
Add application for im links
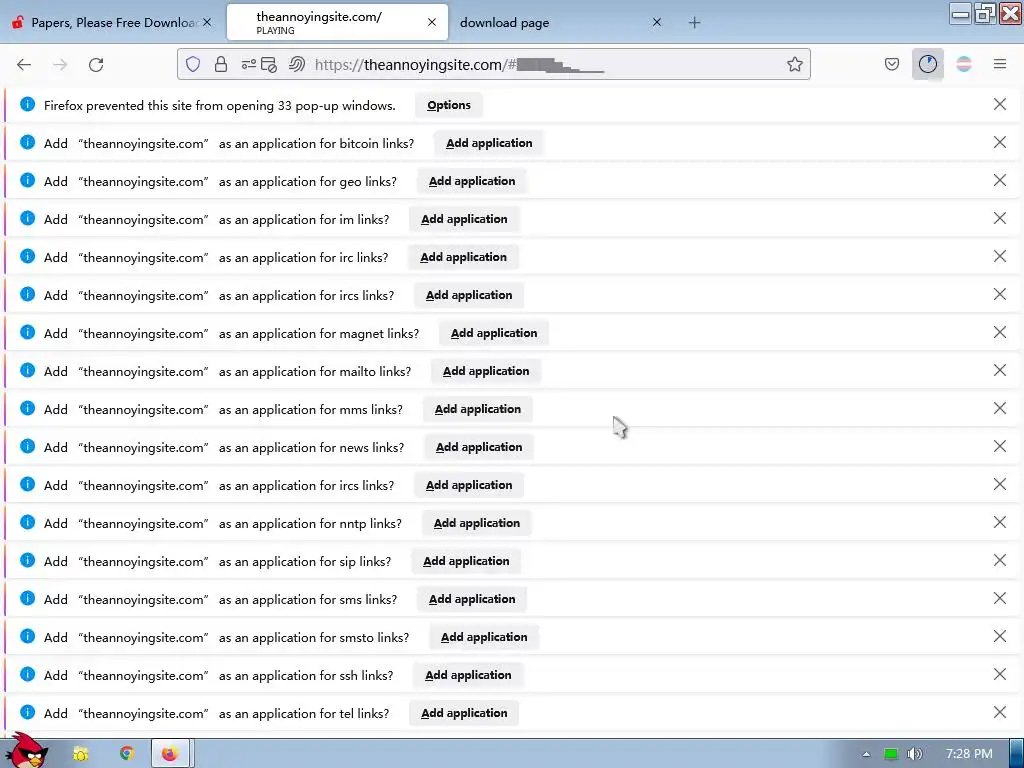464,219
